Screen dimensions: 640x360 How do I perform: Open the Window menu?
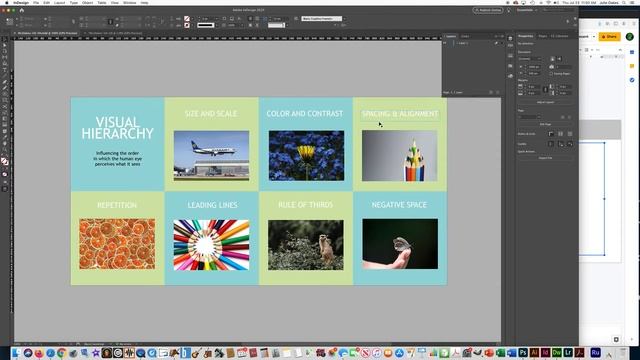(129, 3)
